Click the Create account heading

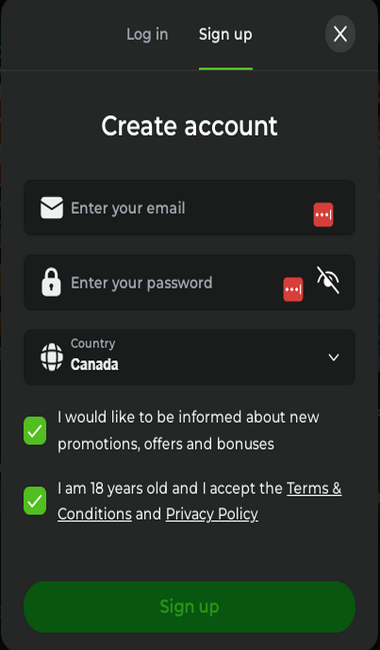(189, 126)
